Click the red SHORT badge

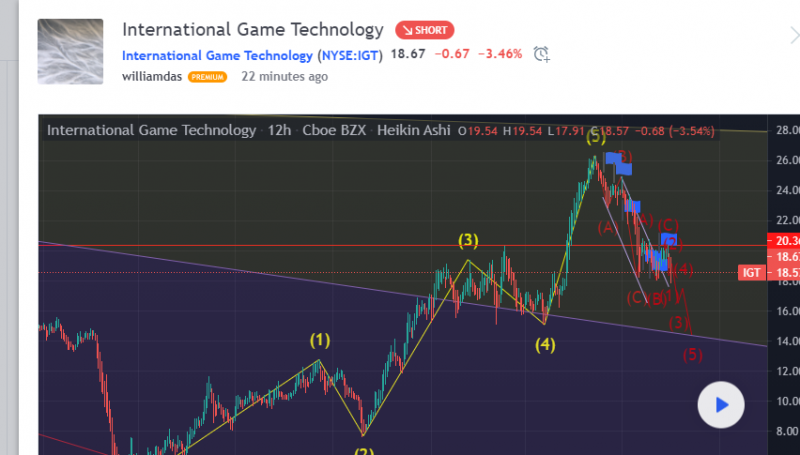pyautogui.click(x=425, y=30)
